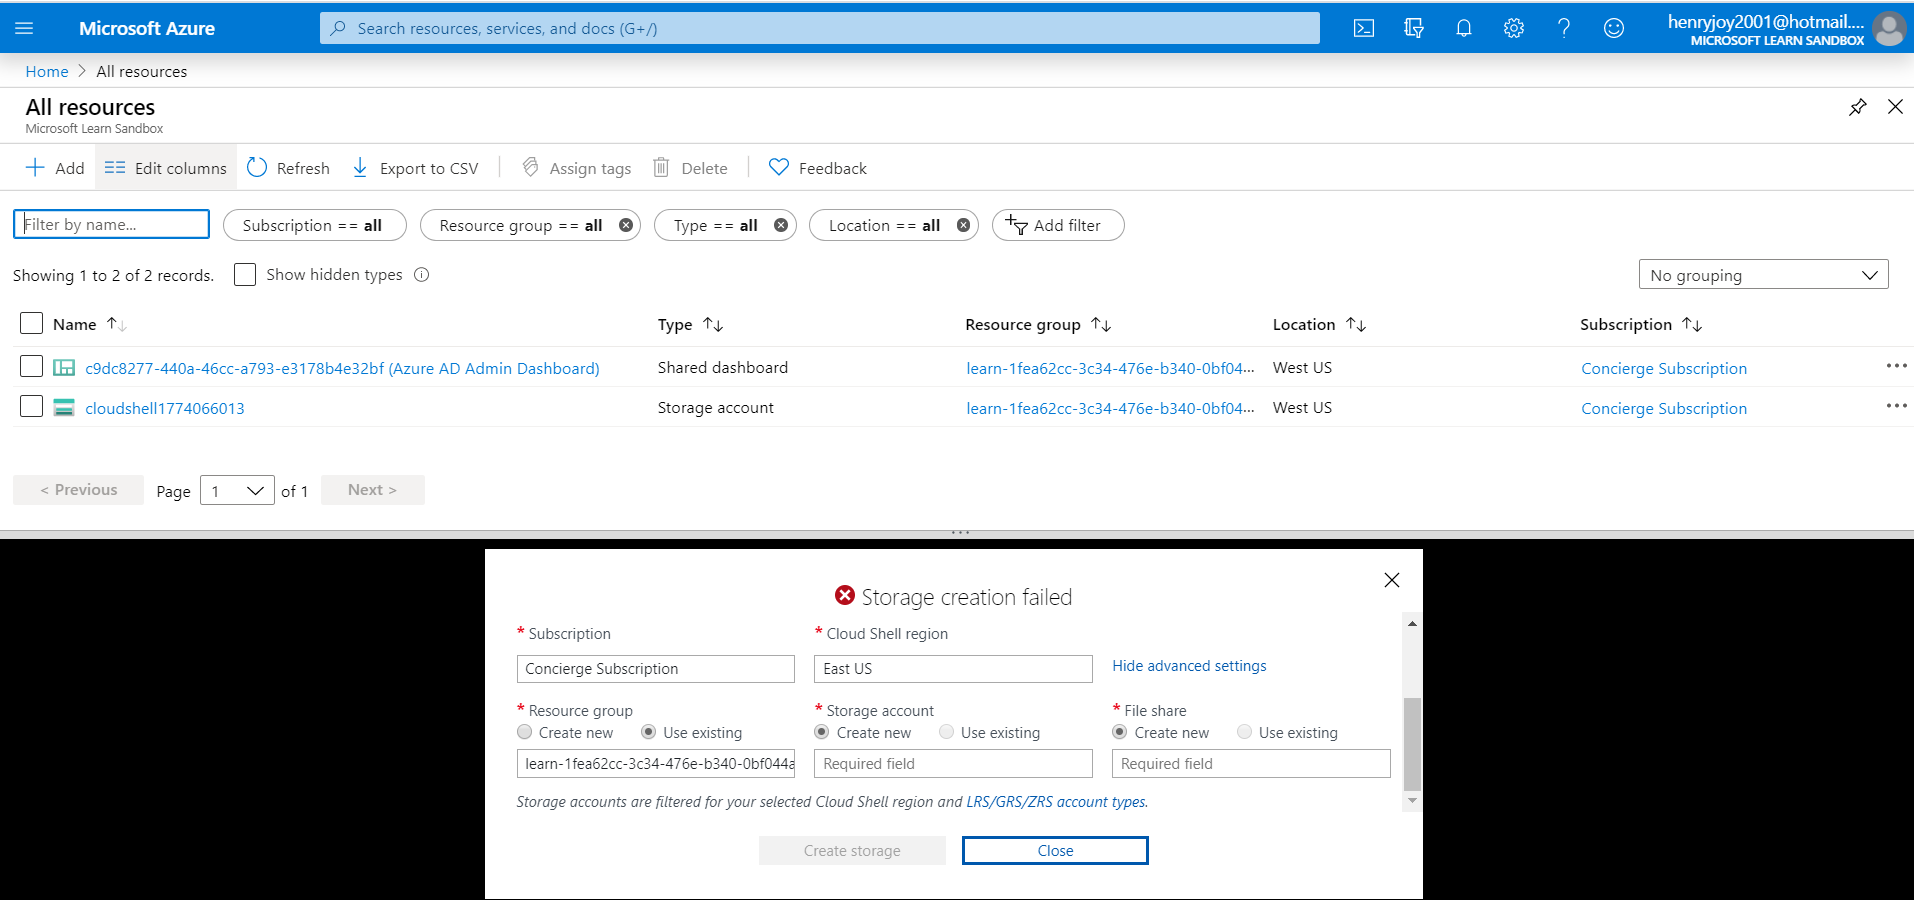Screen dimensions: 1914x900
Task: Click Edit columns in toolbar
Action: (166, 168)
